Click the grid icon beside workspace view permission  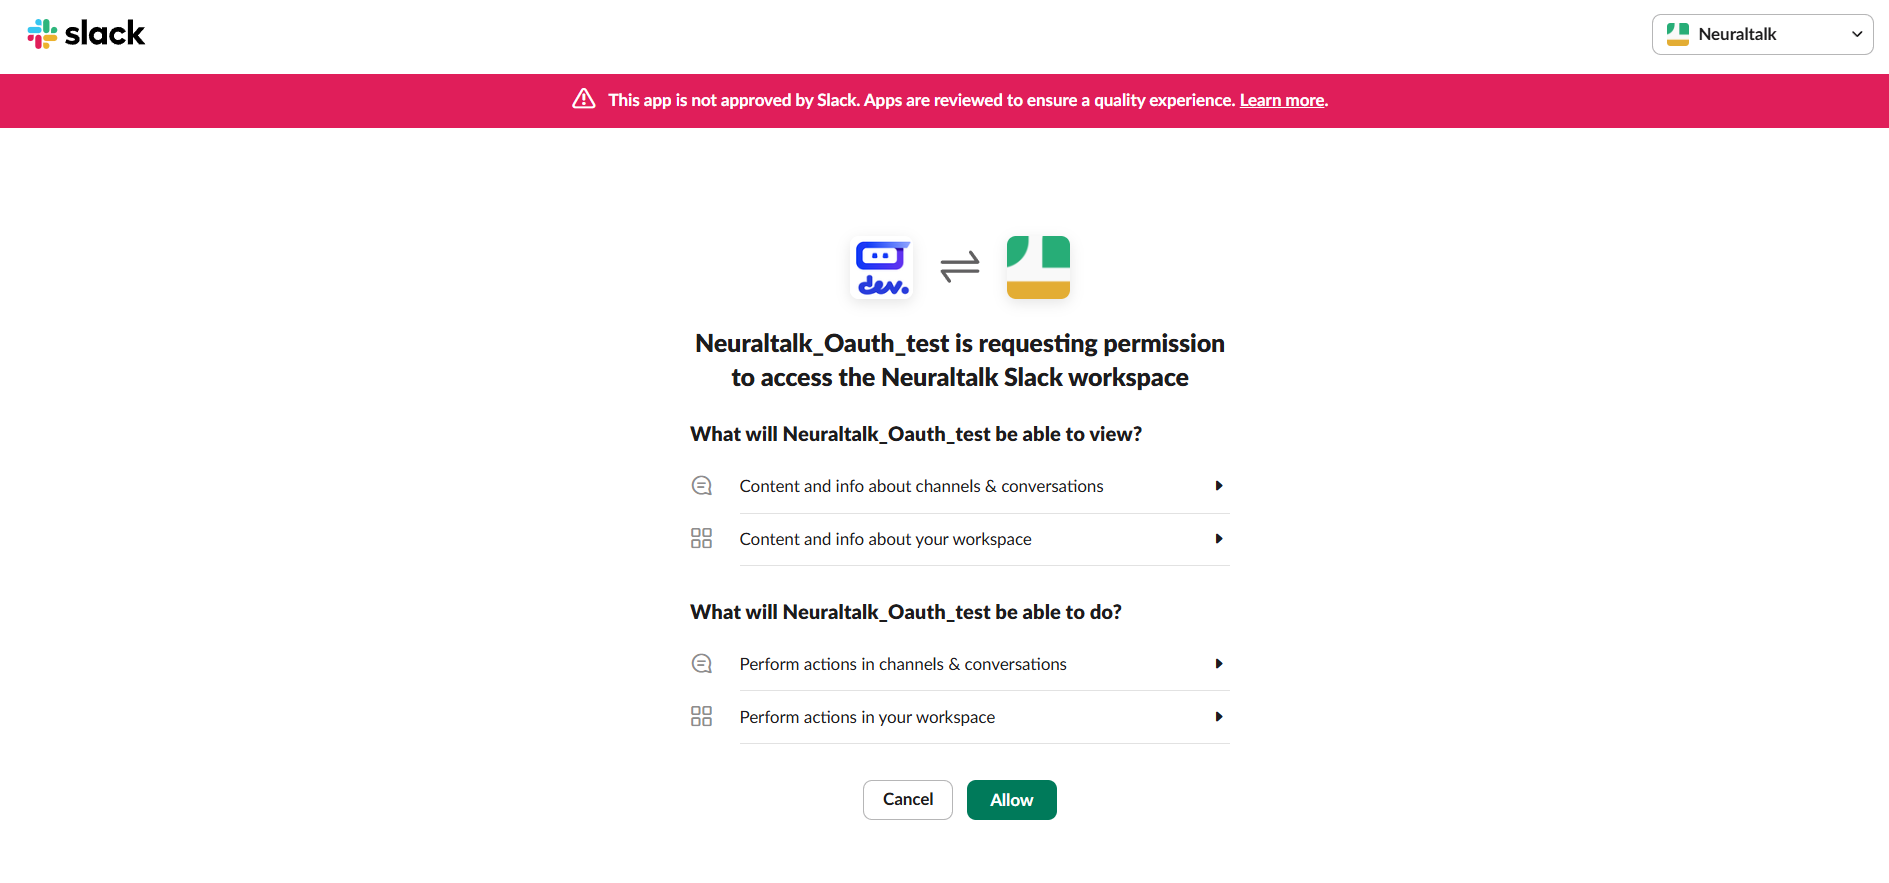coord(702,538)
